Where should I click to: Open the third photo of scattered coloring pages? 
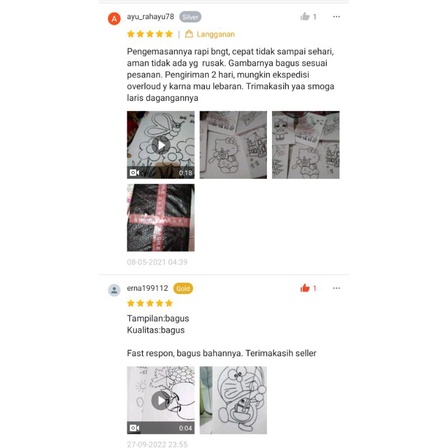306,145
